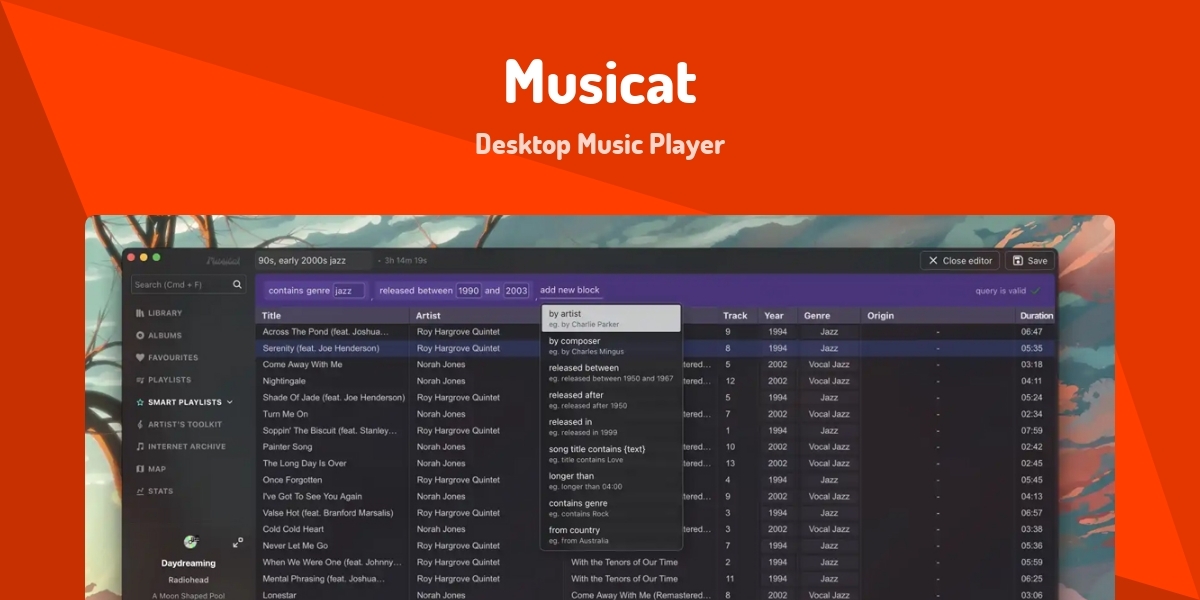Image resolution: width=1200 pixels, height=600 pixels.
Task: Select 'by composer' block option
Action: click(x=611, y=345)
